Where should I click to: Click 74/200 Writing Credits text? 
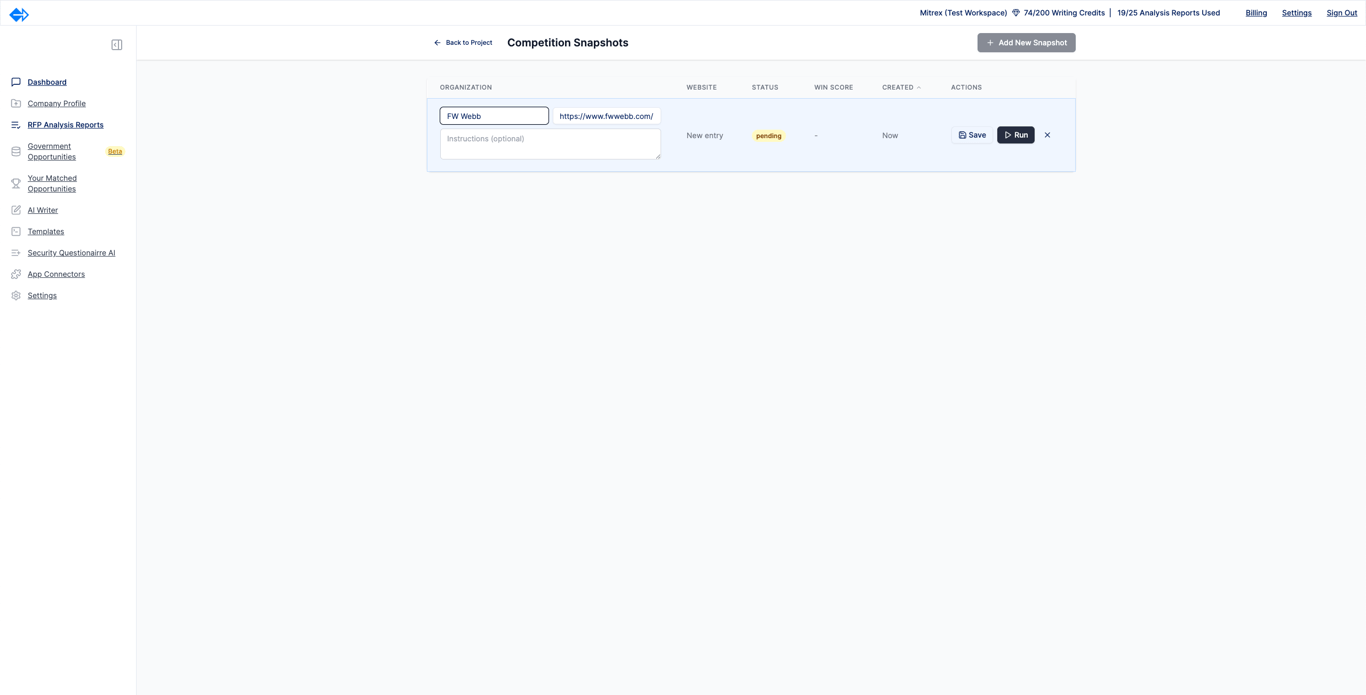coord(1064,13)
